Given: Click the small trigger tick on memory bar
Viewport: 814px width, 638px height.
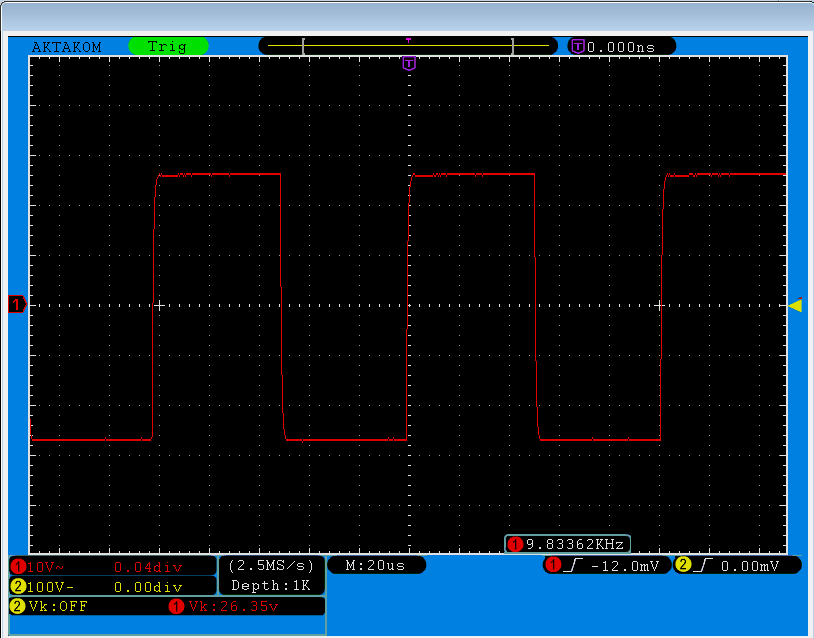Looking at the screenshot, I should point(409,40).
